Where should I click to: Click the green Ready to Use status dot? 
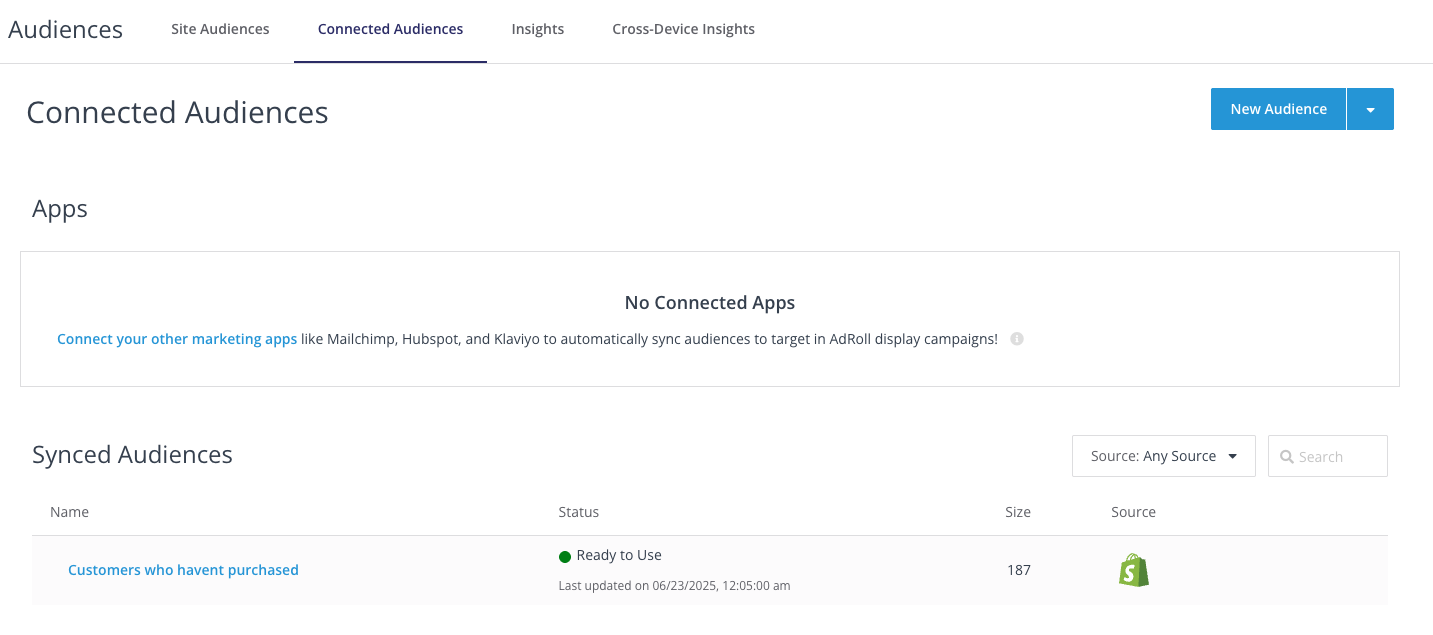coord(565,556)
